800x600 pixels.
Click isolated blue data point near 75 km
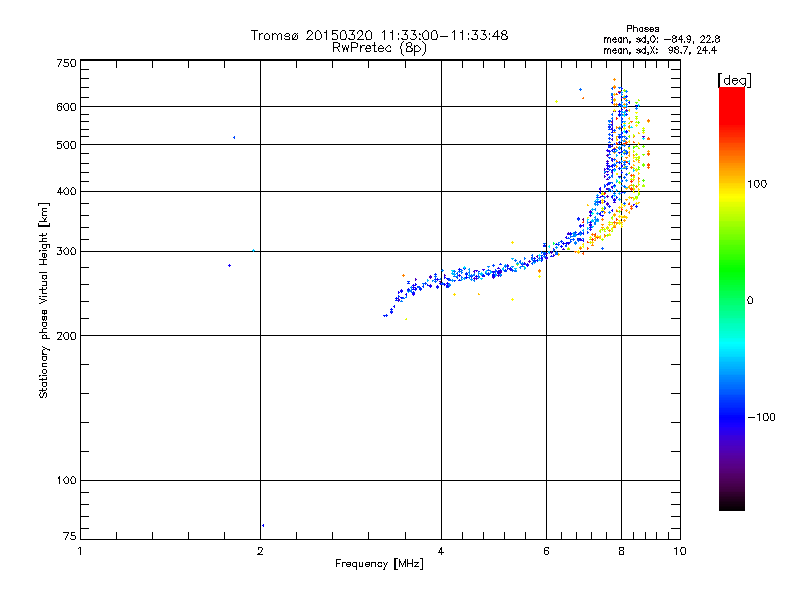pyautogui.click(x=263, y=526)
